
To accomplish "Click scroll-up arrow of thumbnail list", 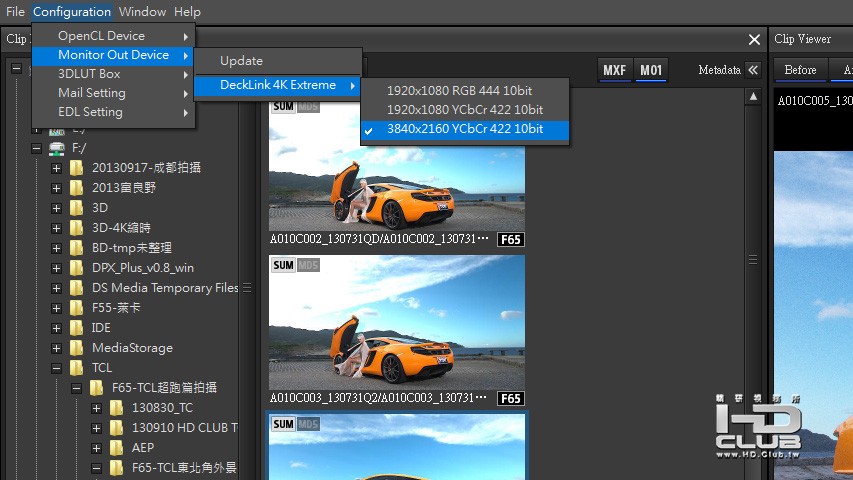I will (x=753, y=97).
